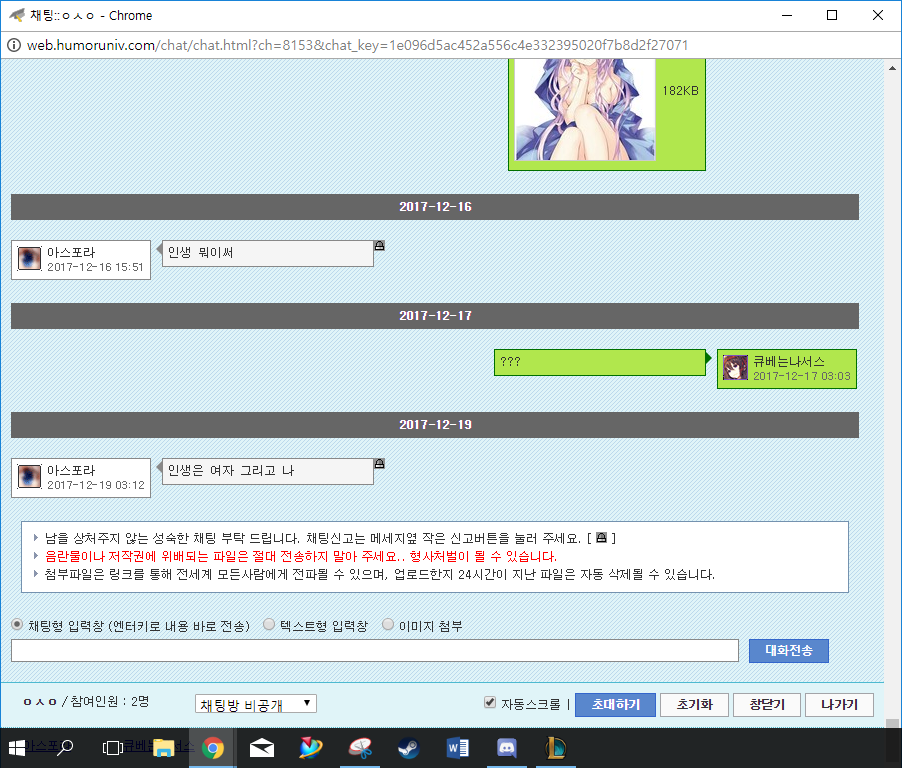Click the timestamp 2017-12-17 03:03
Image resolution: width=902 pixels, height=768 pixels.
coord(802,376)
